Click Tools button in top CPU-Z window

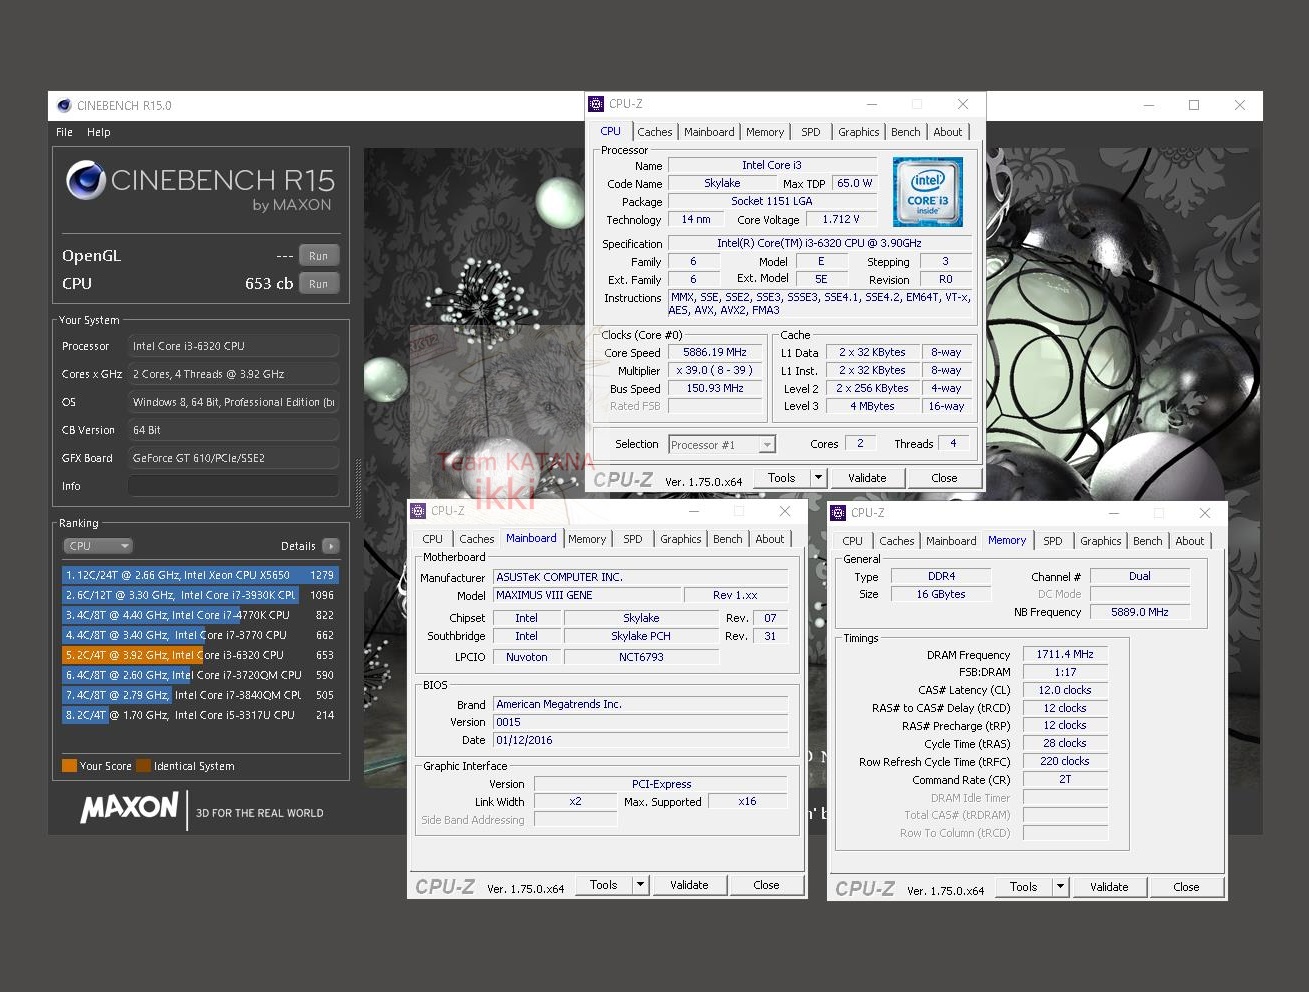pyautogui.click(x=782, y=478)
